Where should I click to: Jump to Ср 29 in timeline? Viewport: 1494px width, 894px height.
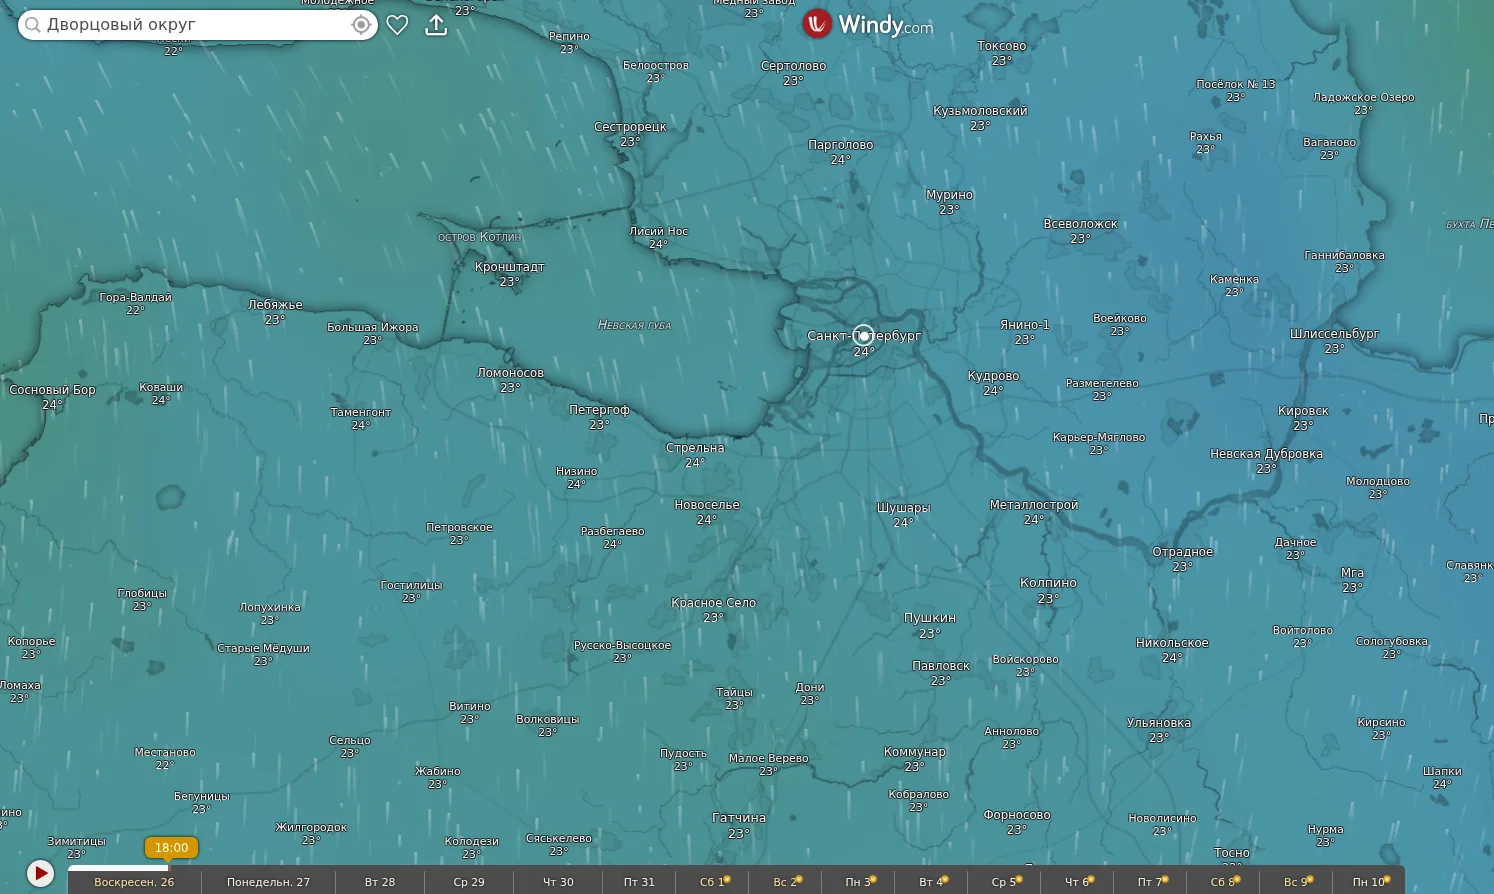click(x=469, y=882)
